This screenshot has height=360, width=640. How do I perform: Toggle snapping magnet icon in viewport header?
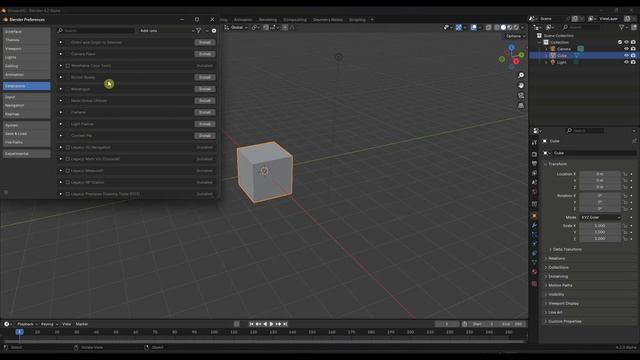click(266, 27)
